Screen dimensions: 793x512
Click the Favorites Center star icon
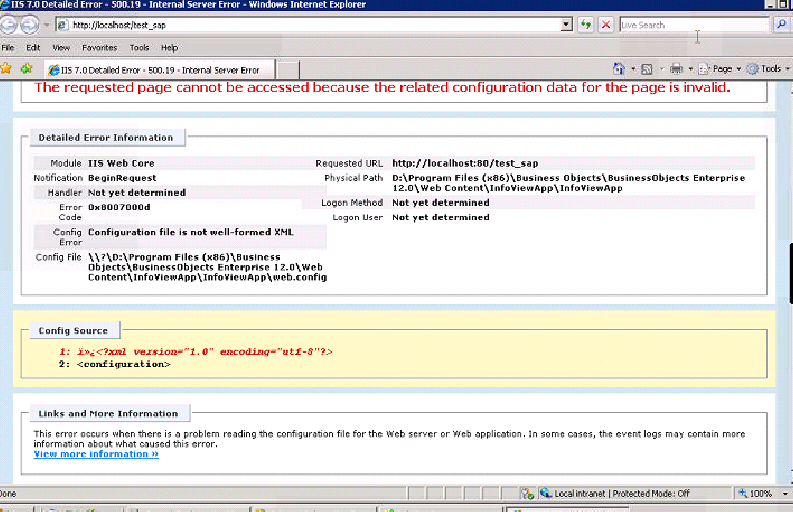6,68
